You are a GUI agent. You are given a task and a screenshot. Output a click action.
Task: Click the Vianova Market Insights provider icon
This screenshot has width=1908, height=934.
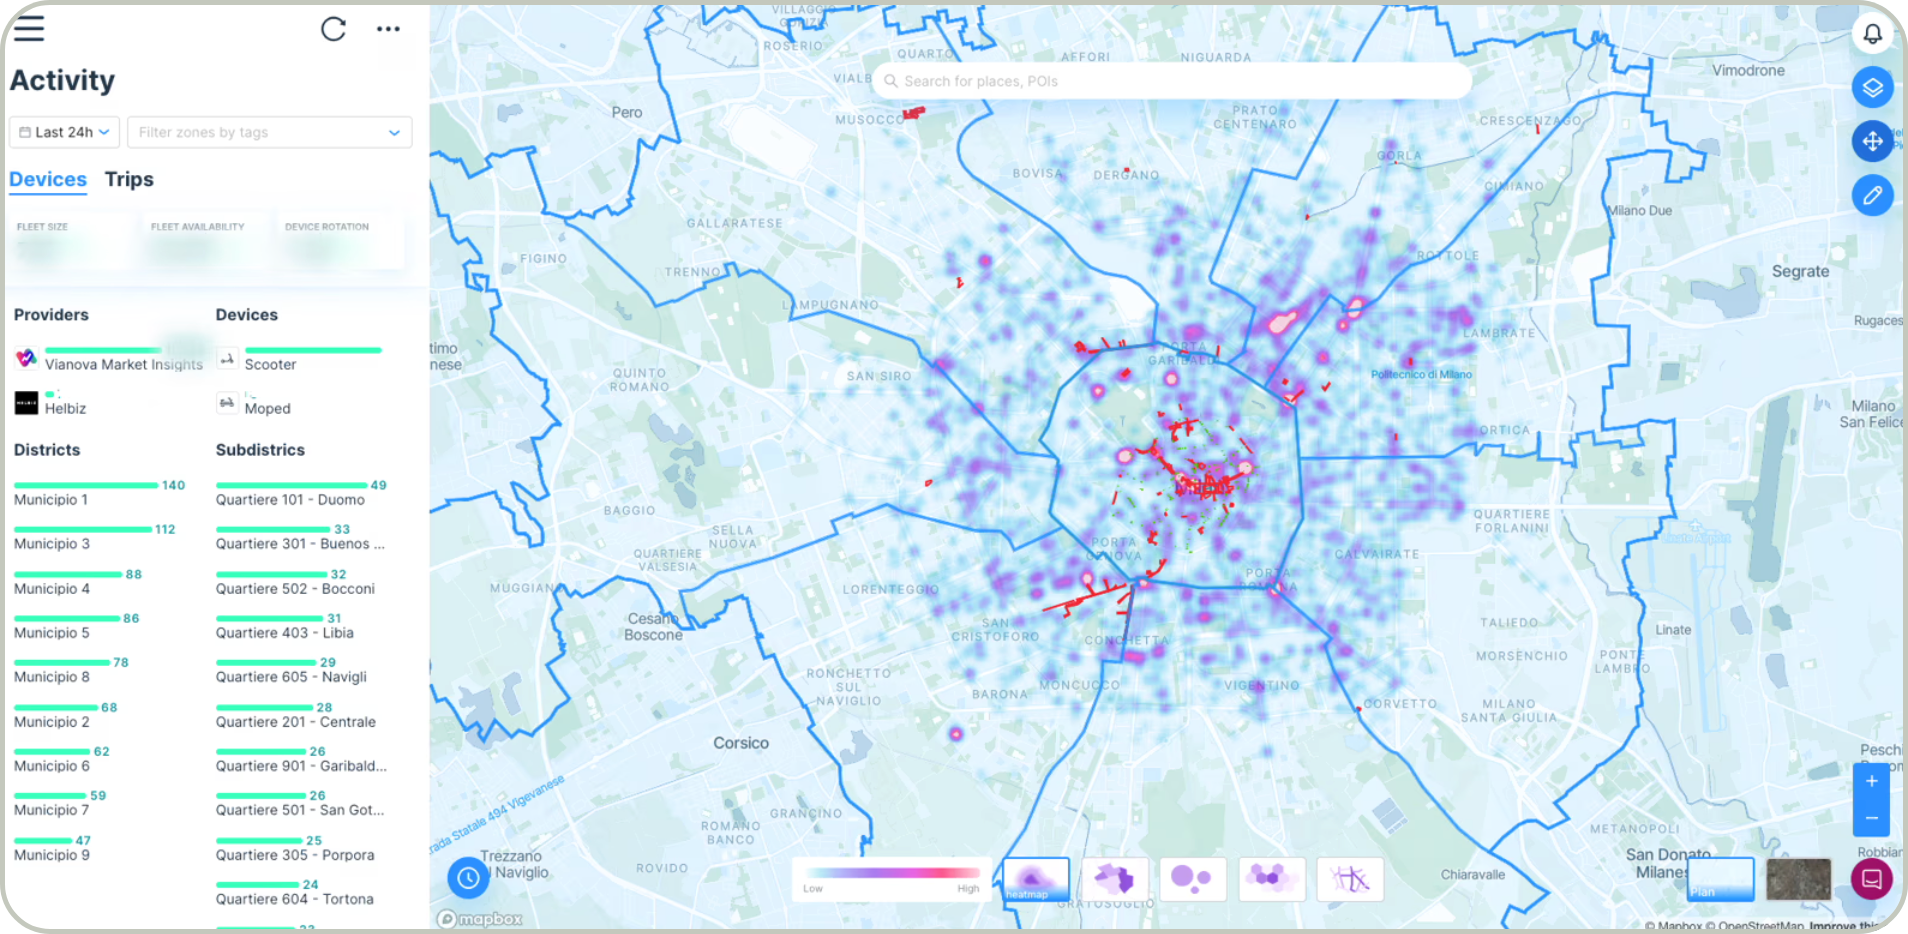pos(26,358)
